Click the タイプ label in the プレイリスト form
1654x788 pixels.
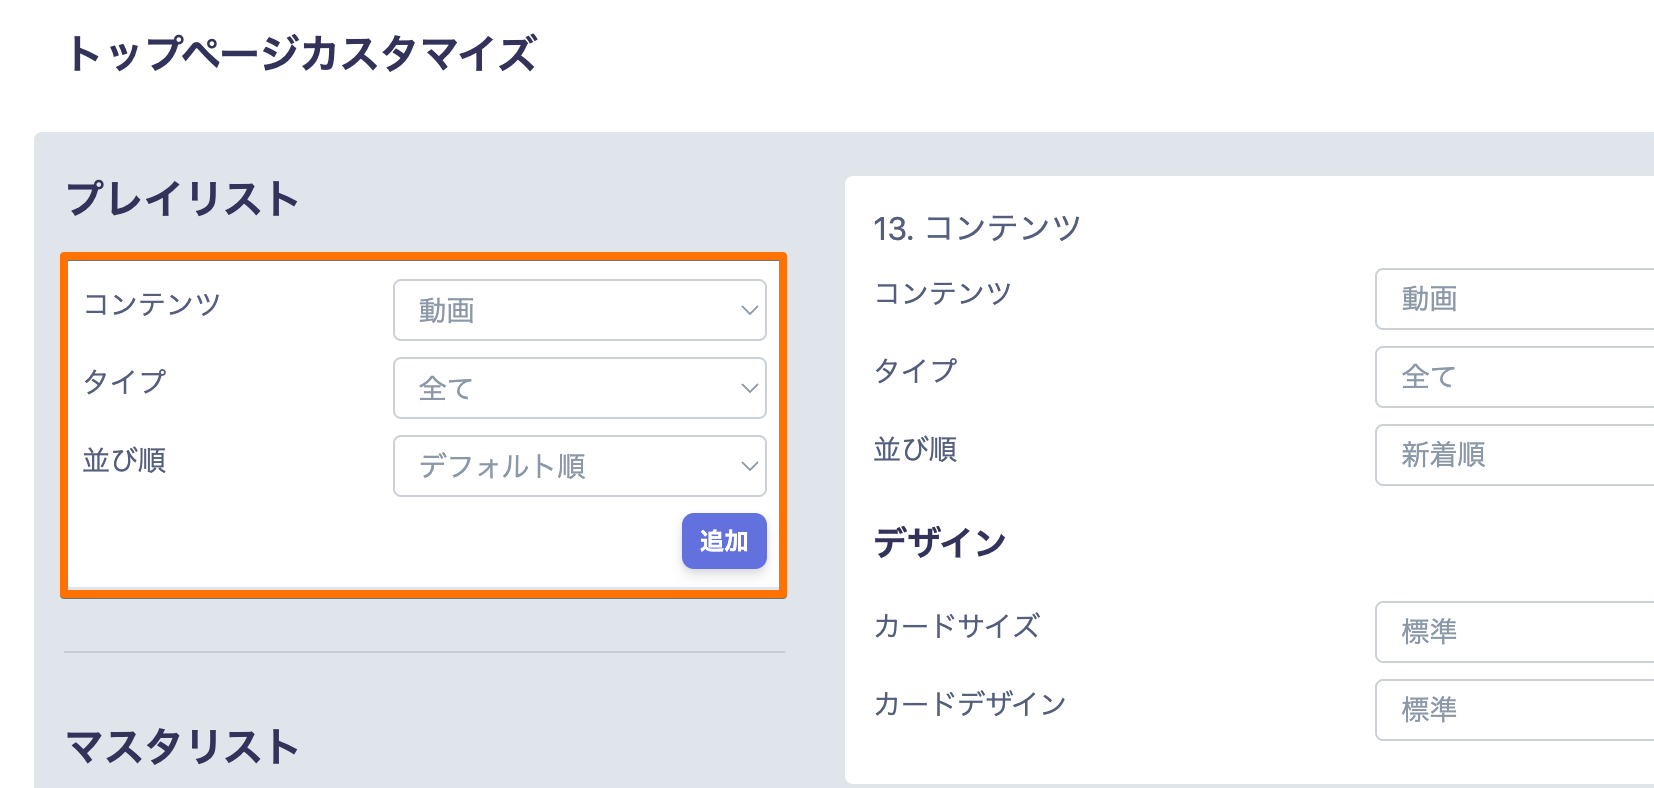tap(125, 382)
